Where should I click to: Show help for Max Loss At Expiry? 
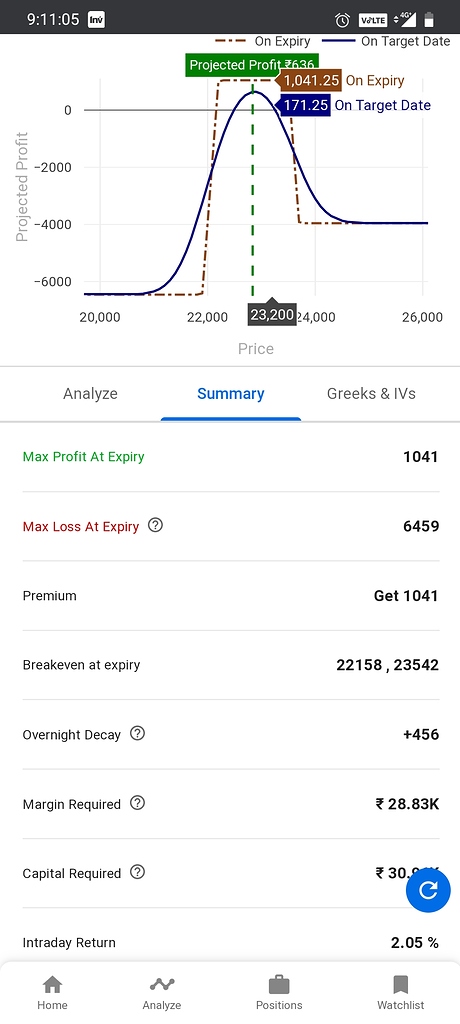[x=155, y=525]
